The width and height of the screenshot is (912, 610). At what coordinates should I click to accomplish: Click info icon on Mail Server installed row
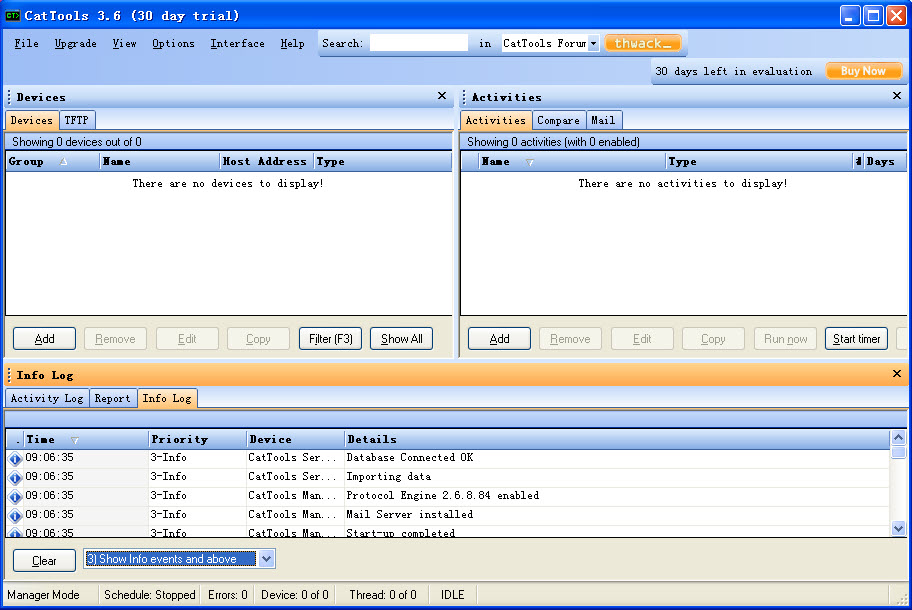pos(15,515)
